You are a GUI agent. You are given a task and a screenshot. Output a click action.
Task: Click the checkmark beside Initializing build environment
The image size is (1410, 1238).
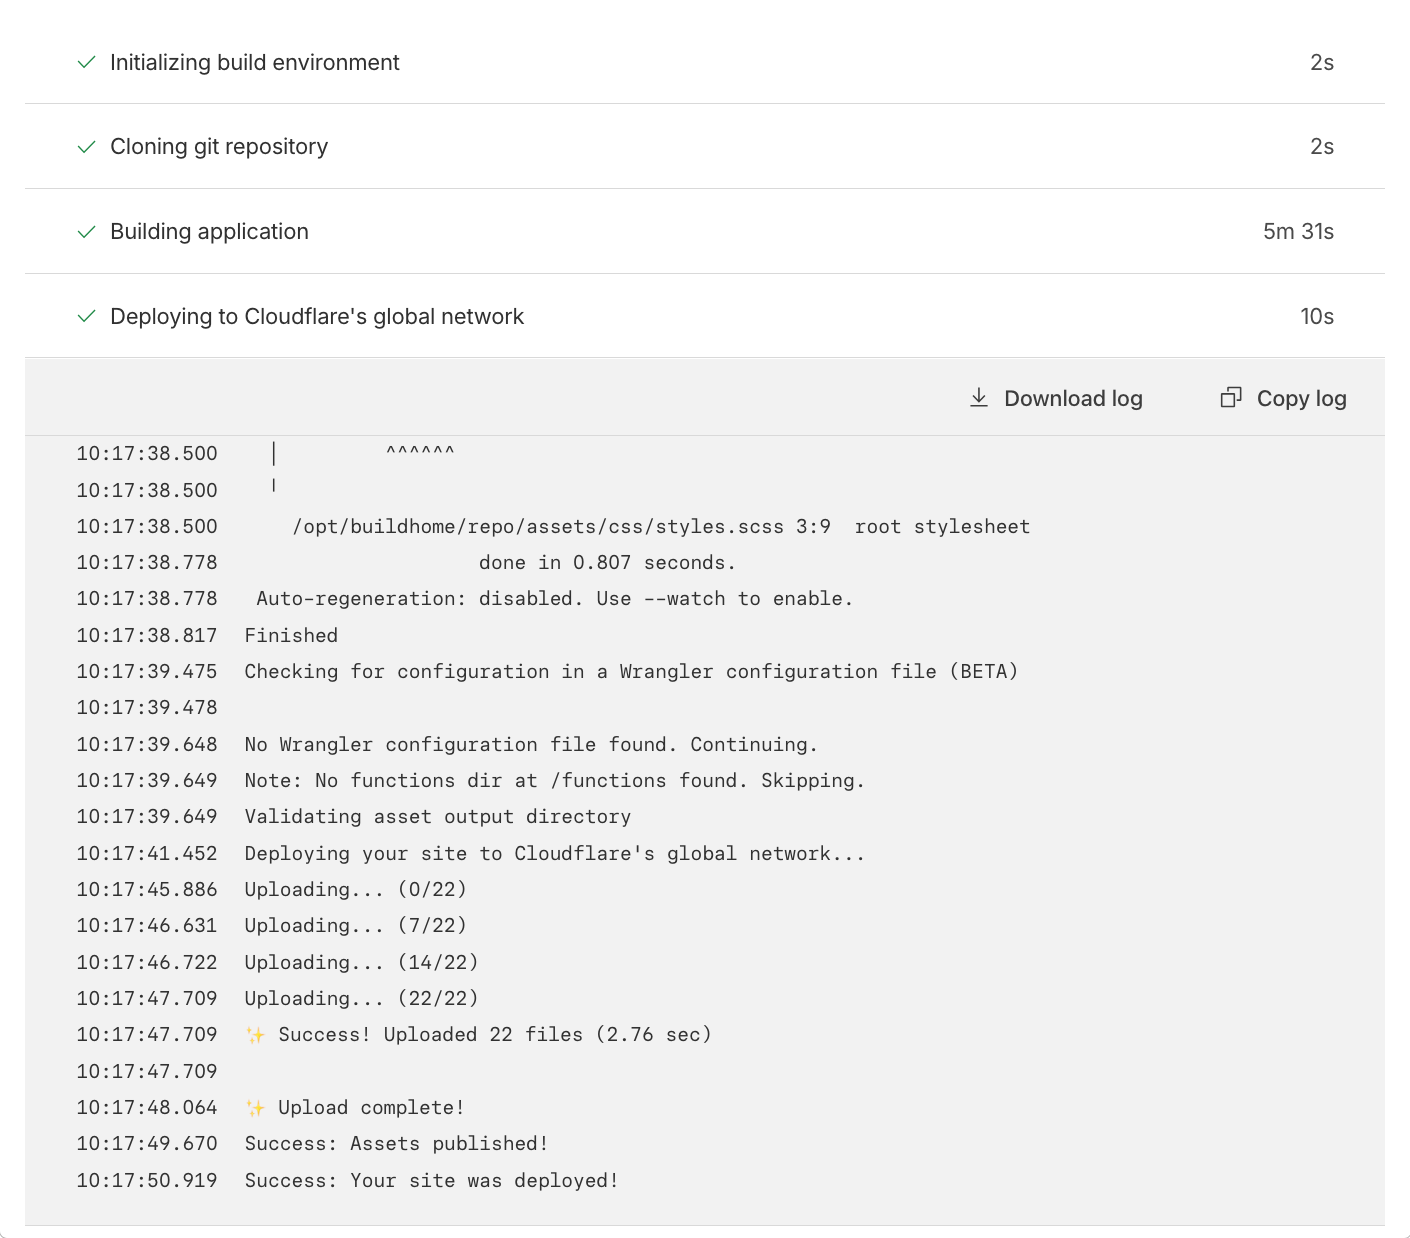click(x=87, y=62)
